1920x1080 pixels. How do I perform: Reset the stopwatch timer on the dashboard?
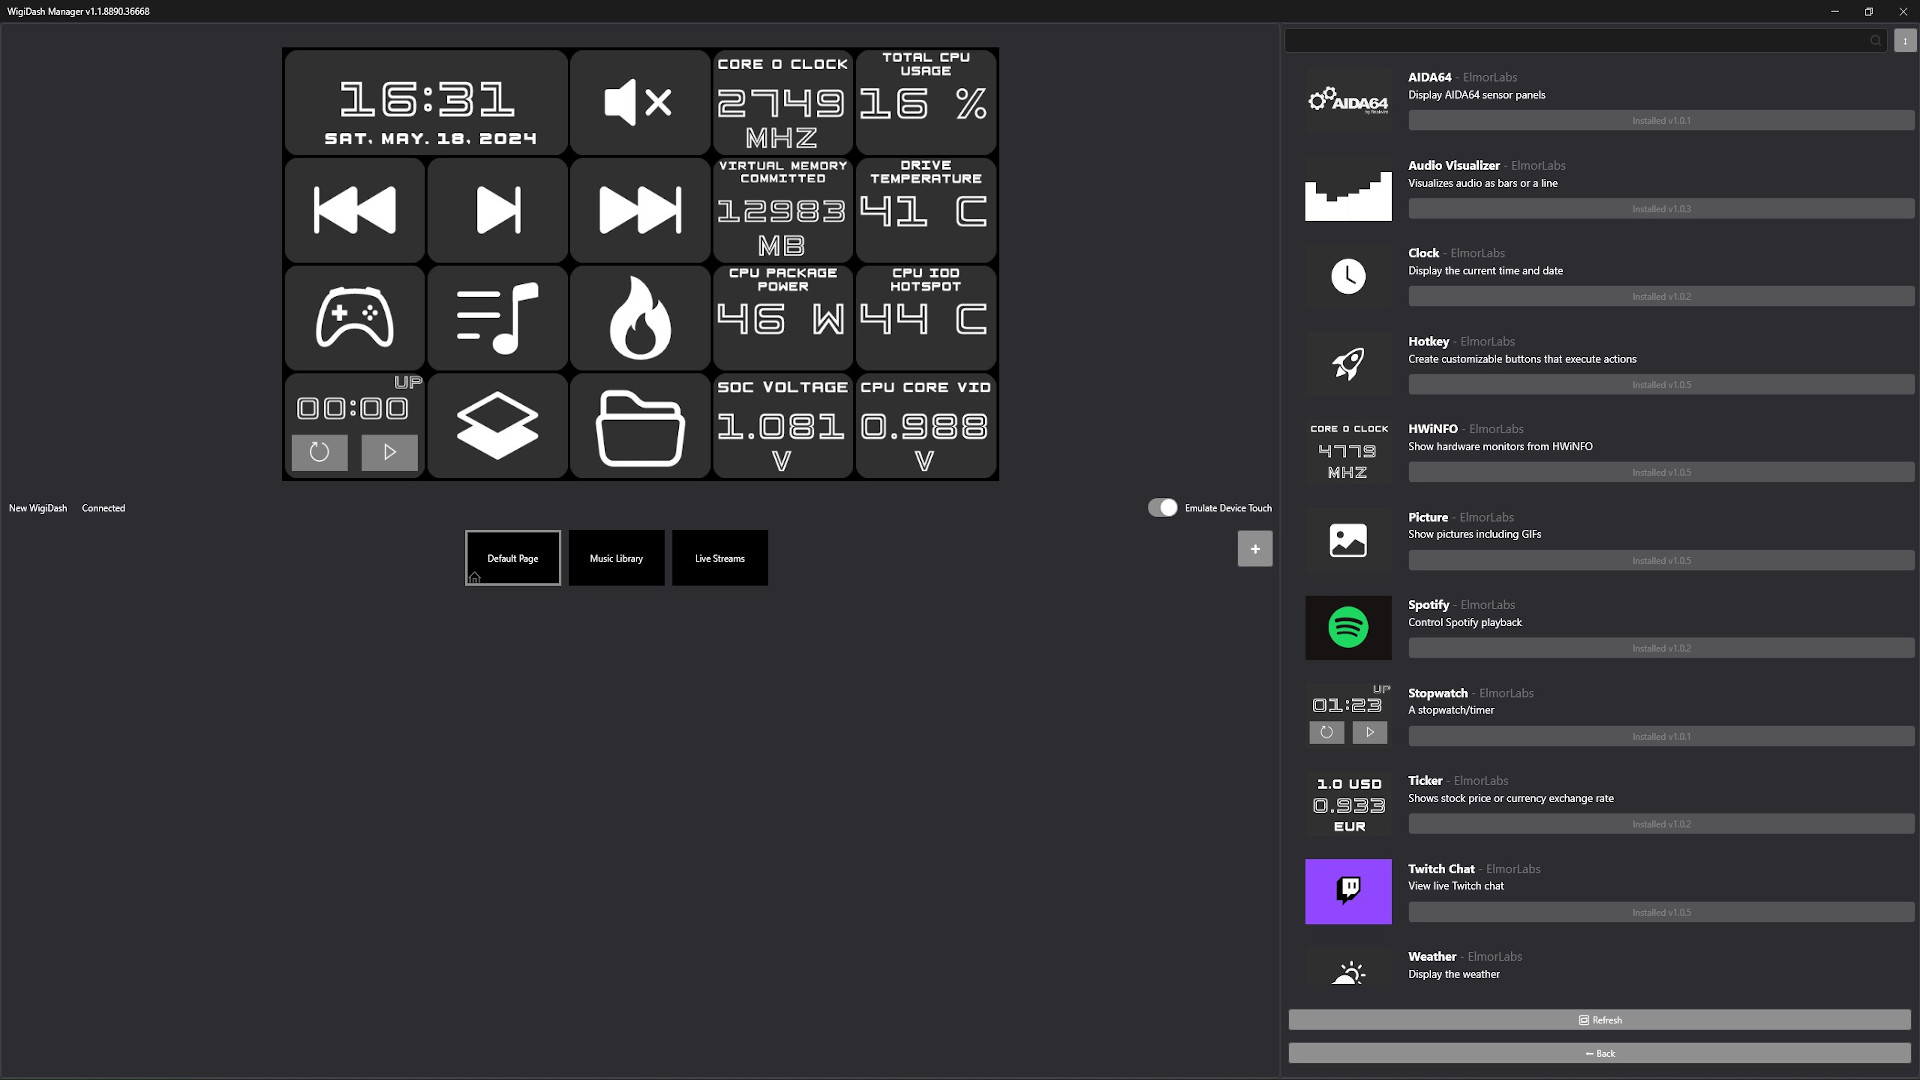coord(319,452)
